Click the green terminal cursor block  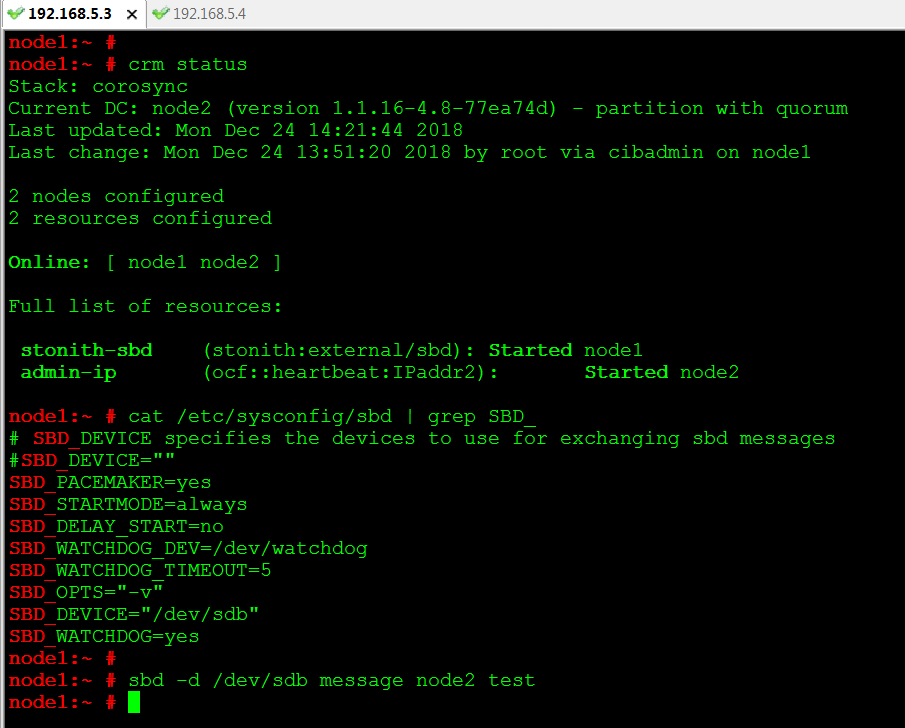click(x=134, y=702)
